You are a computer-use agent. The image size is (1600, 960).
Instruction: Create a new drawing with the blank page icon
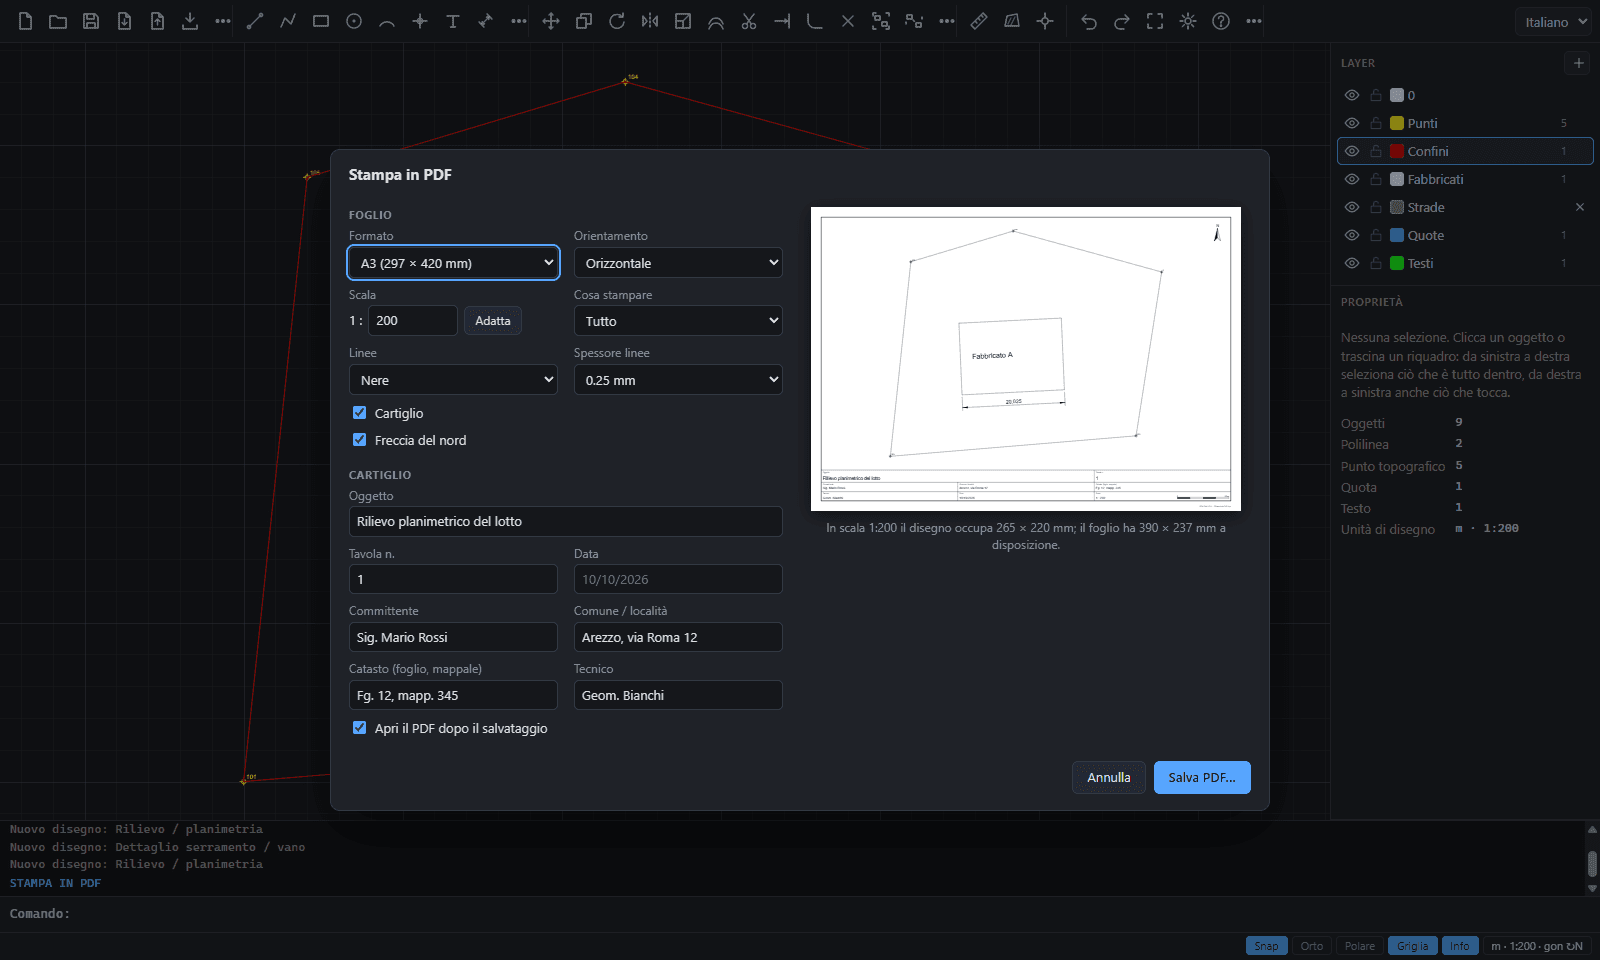[x=25, y=21]
